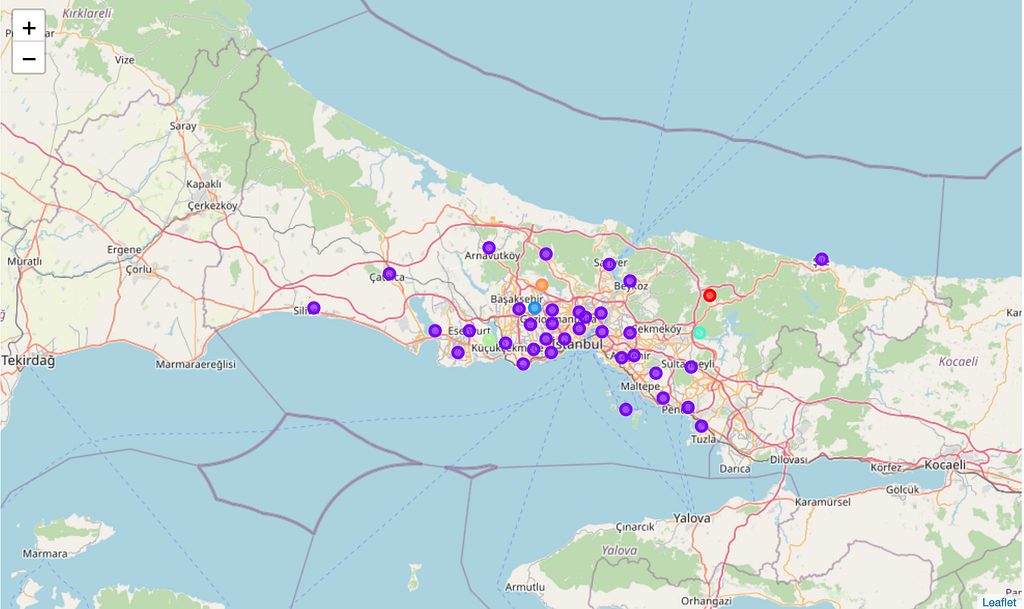Click the Karamürsel town label

pos(823,502)
